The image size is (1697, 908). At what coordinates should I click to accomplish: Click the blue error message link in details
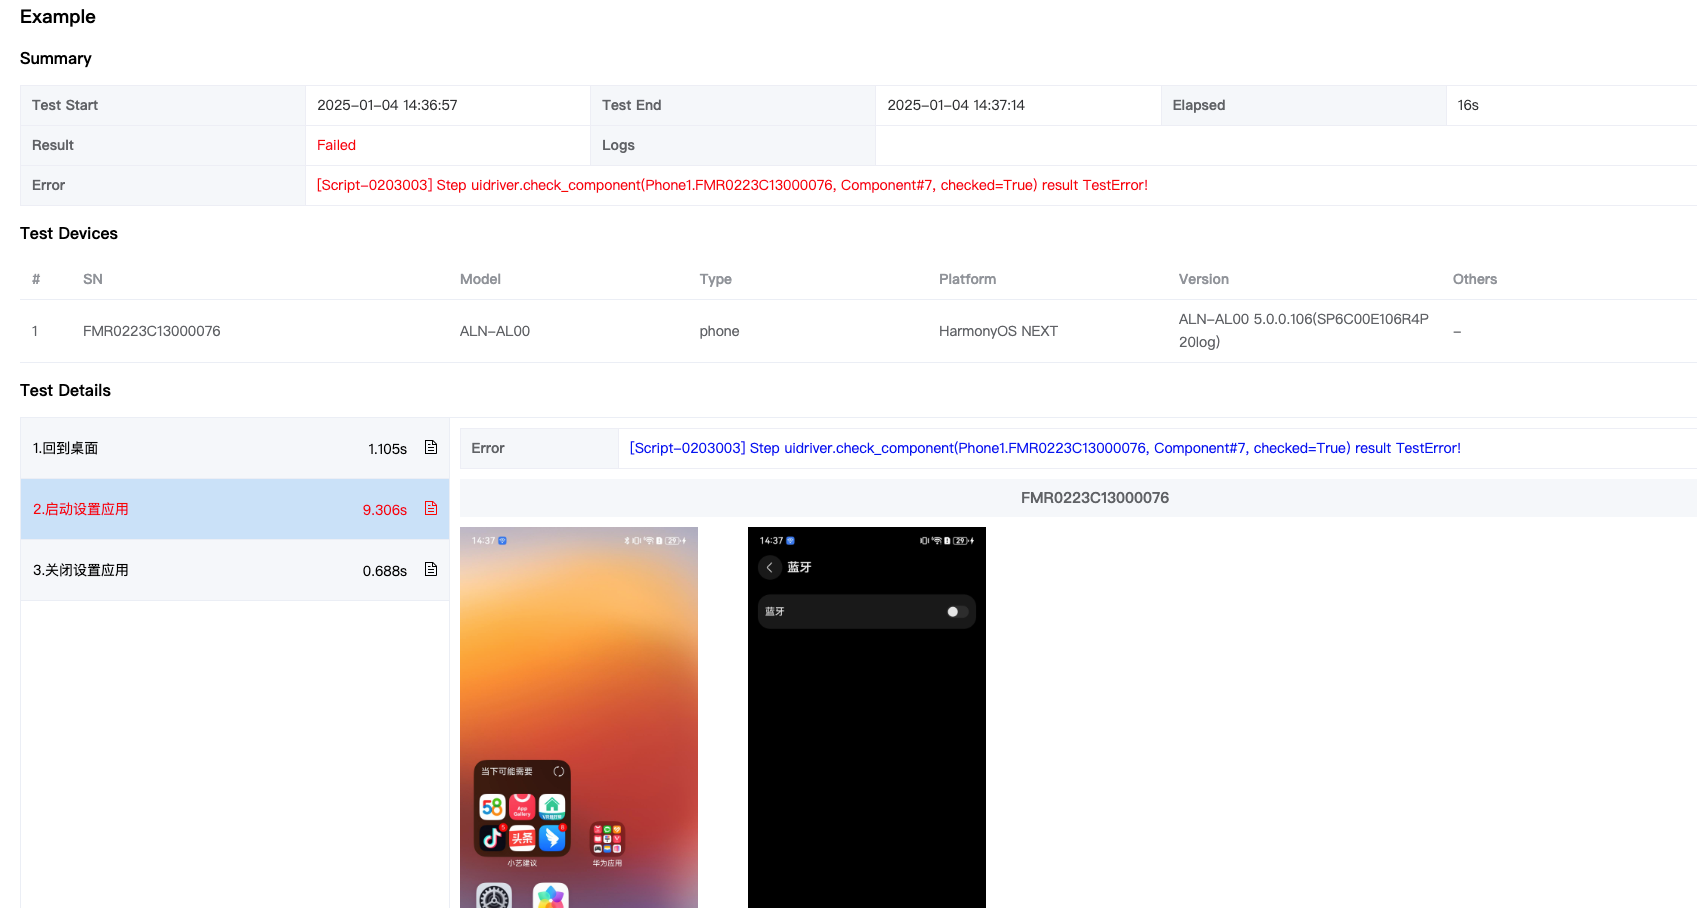[x=1044, y=448]
